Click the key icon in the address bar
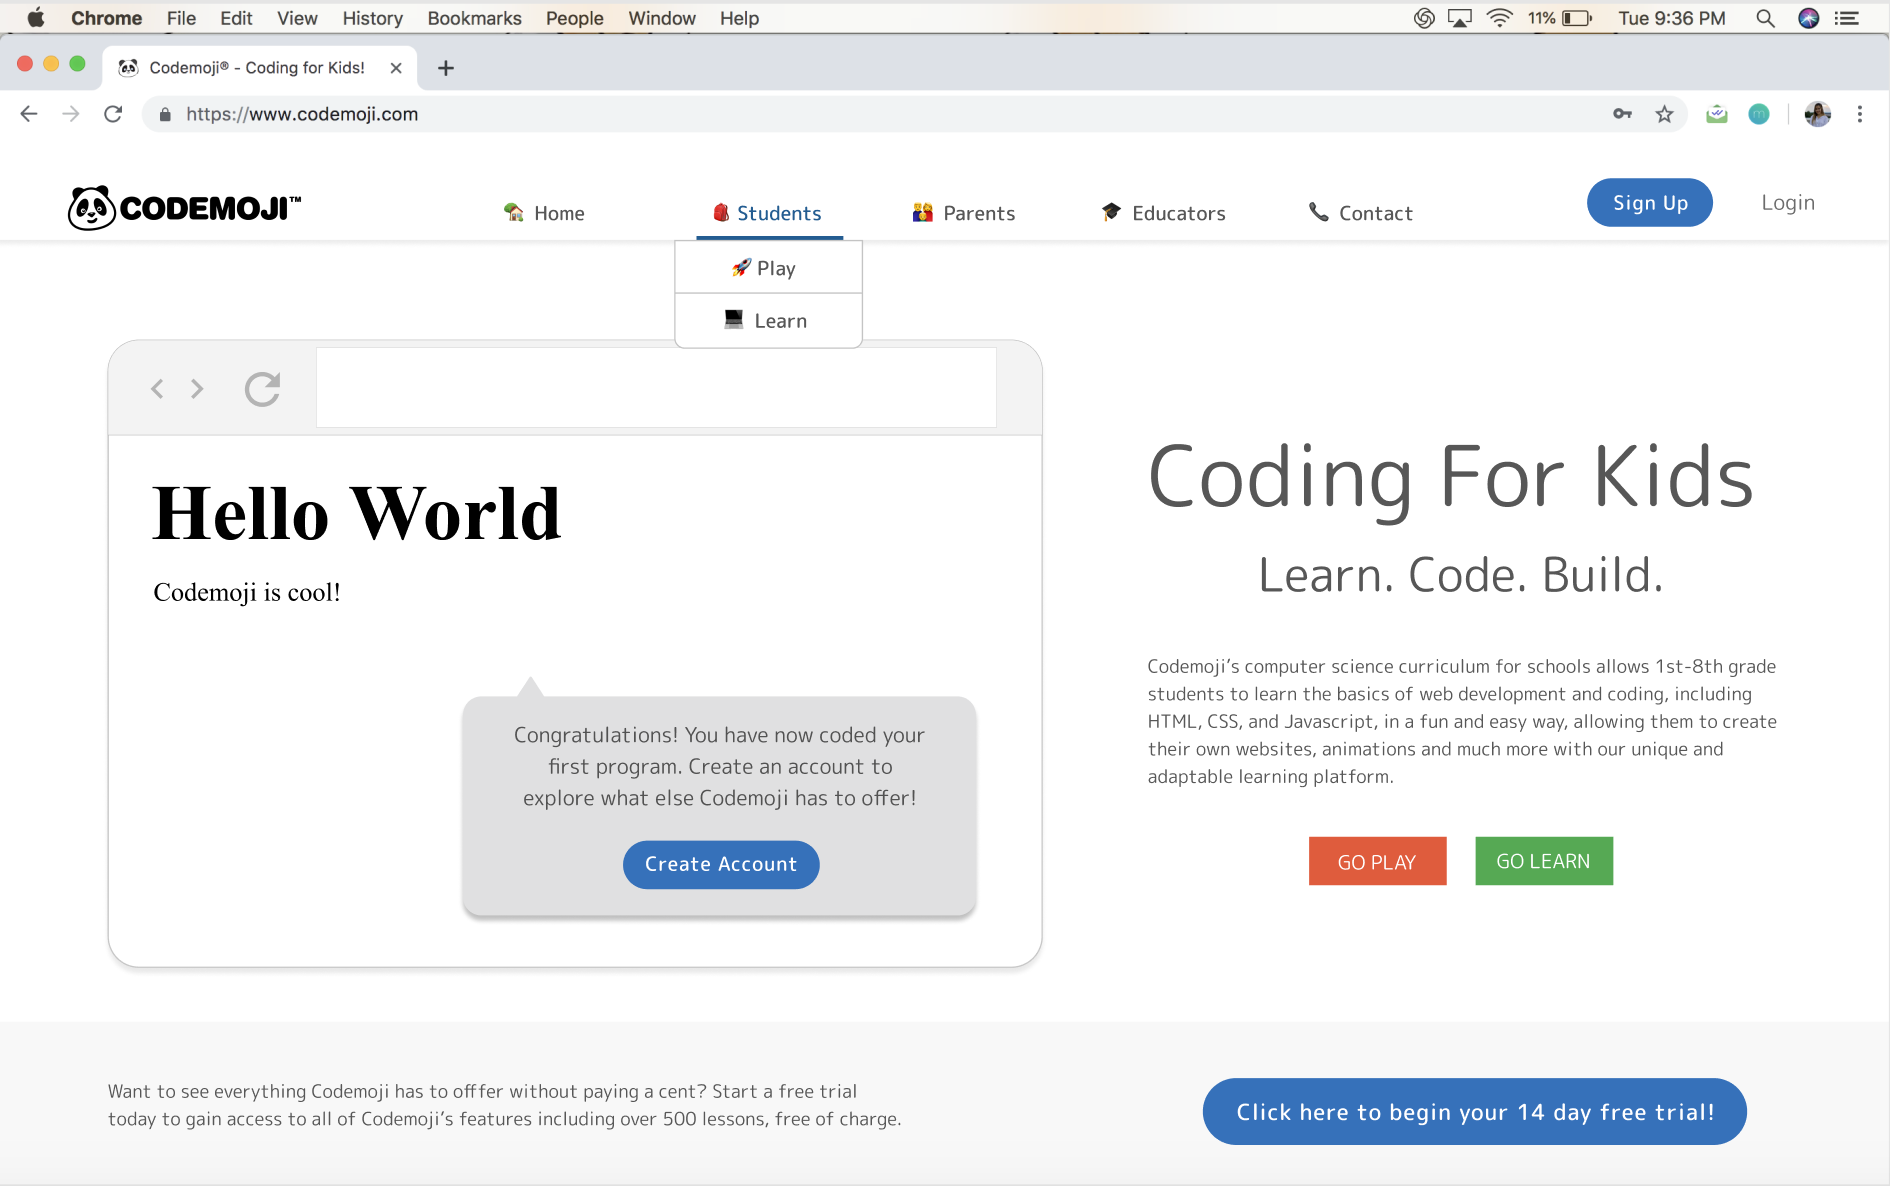The width and height of the screenshot is (1890, 1186). click(x=1623, y=114)
